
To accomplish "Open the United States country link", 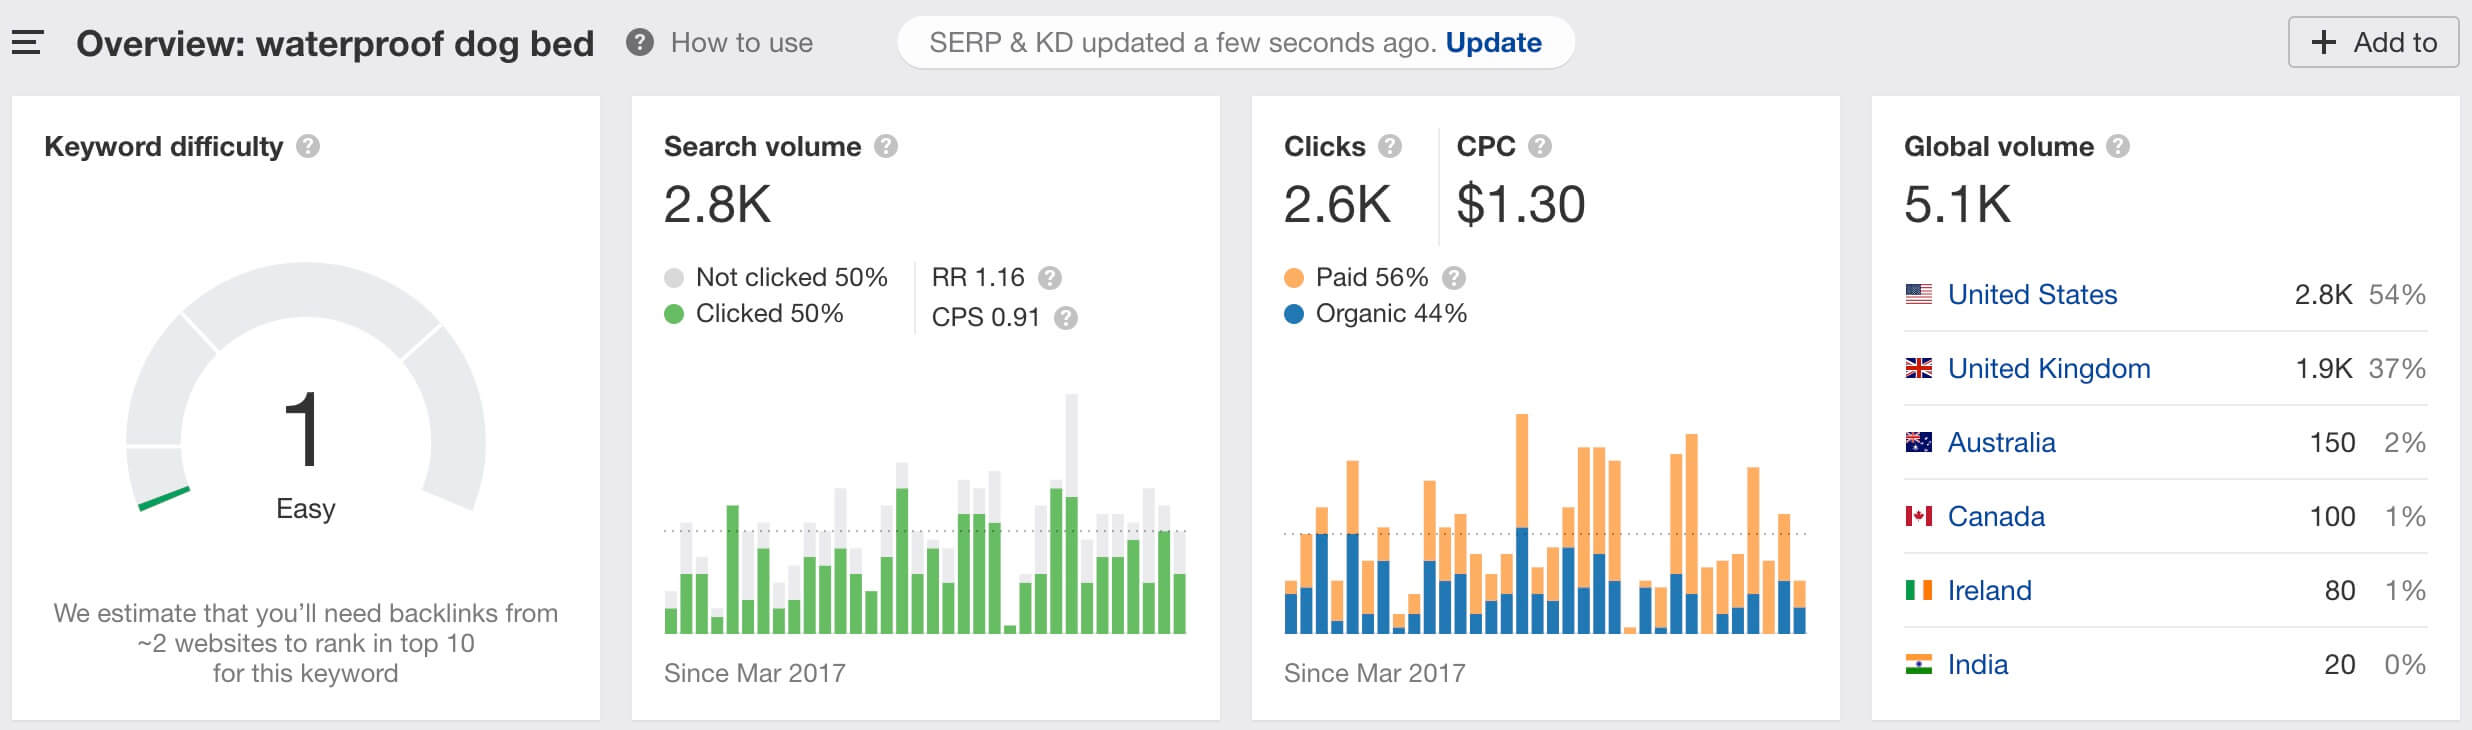I will click(2032, 295).
